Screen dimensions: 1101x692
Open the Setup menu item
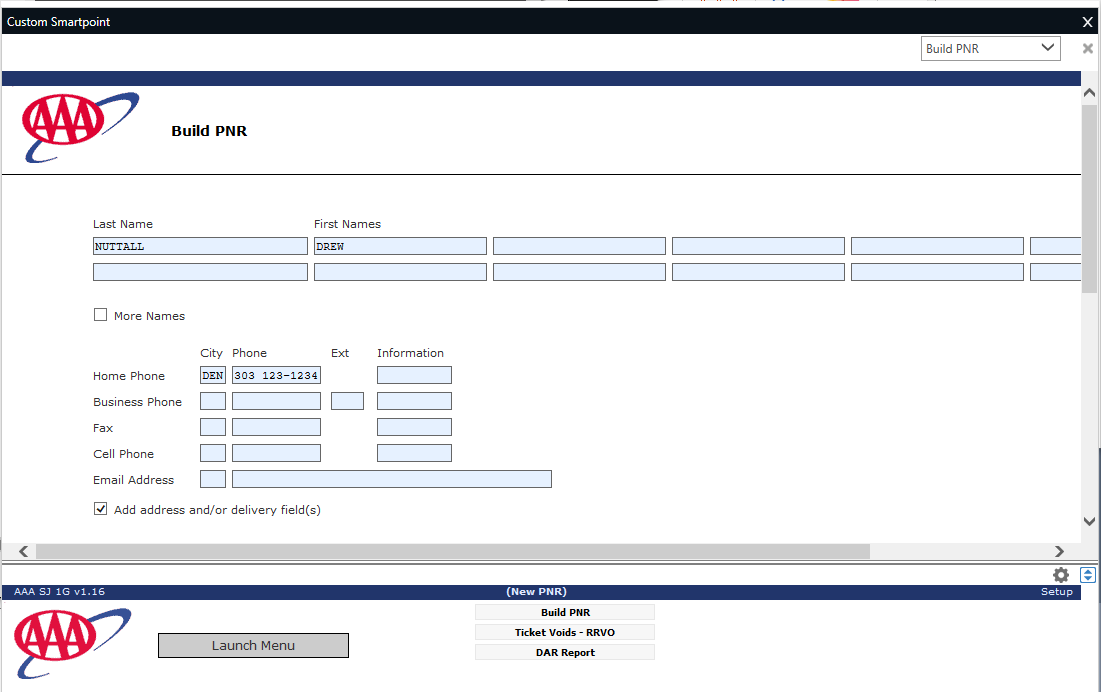(1056, 591)
